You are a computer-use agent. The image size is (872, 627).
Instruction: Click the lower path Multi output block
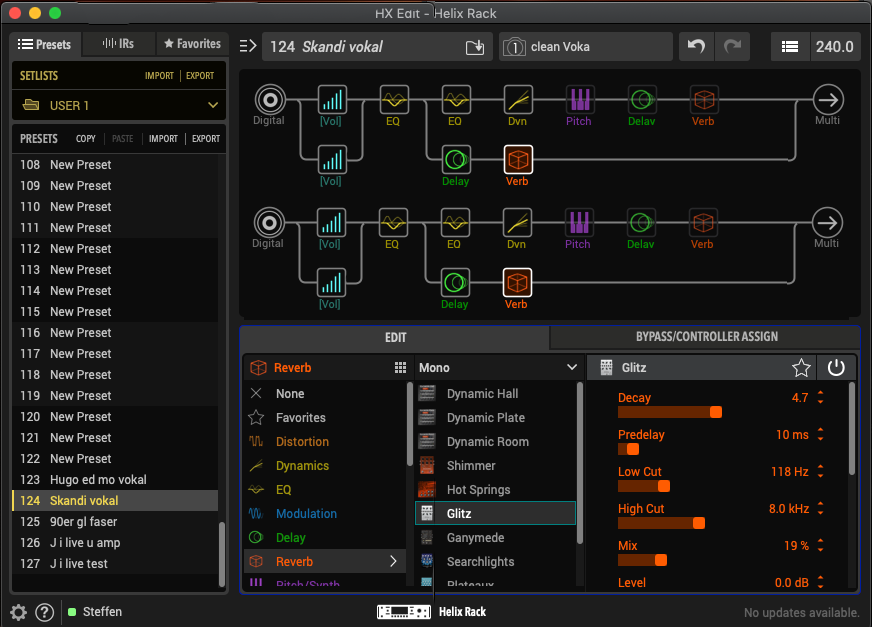(827, 223)
